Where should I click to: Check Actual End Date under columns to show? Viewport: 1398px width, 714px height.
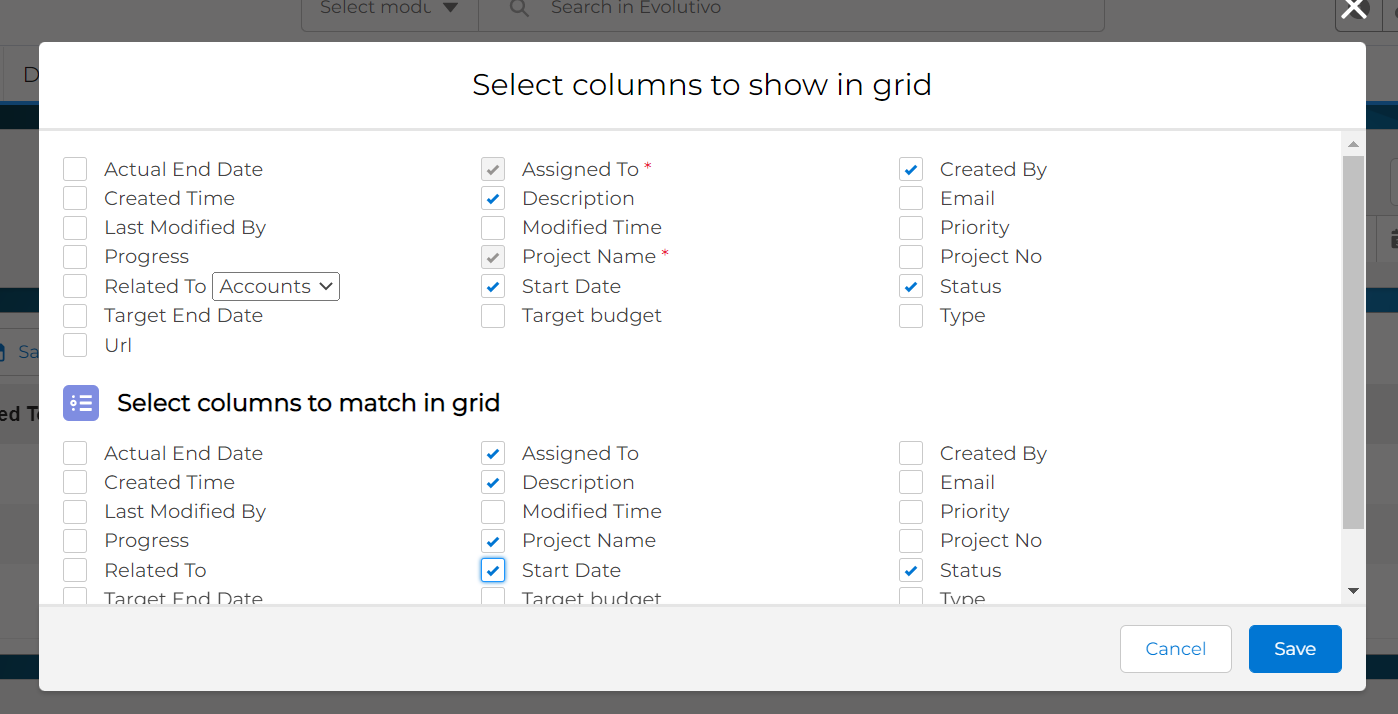click(x=75, y=169)
